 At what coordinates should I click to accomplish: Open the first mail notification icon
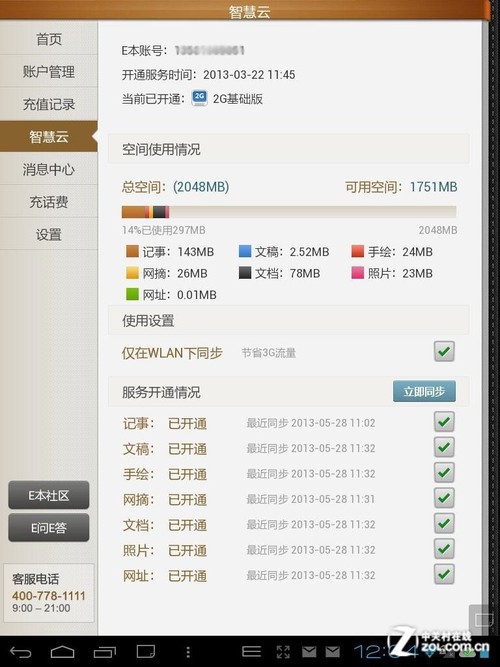tap(309, 652)
